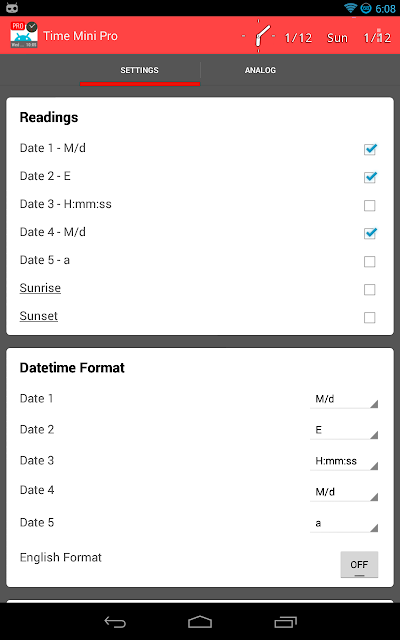This screenshot has width=400, height=640.
Task: Switch to the Analog tab
Action: click(260, 70)
